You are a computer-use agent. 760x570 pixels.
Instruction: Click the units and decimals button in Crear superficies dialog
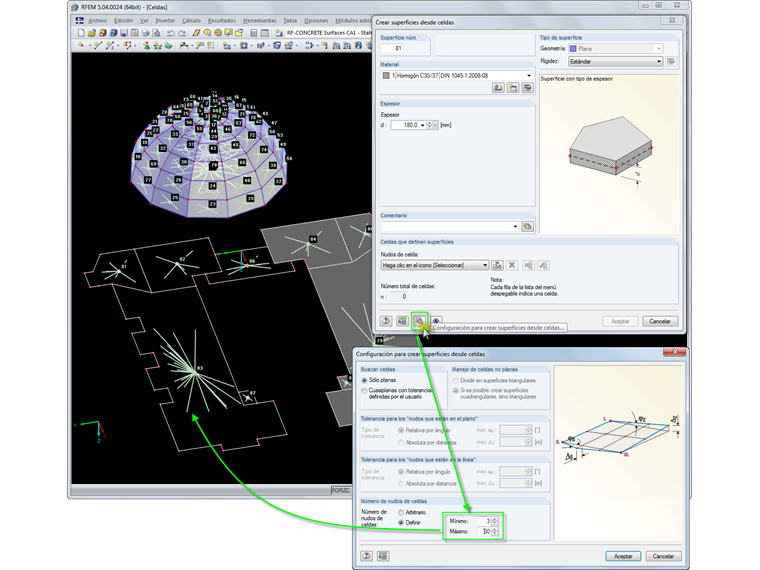[x=402, y=321]
